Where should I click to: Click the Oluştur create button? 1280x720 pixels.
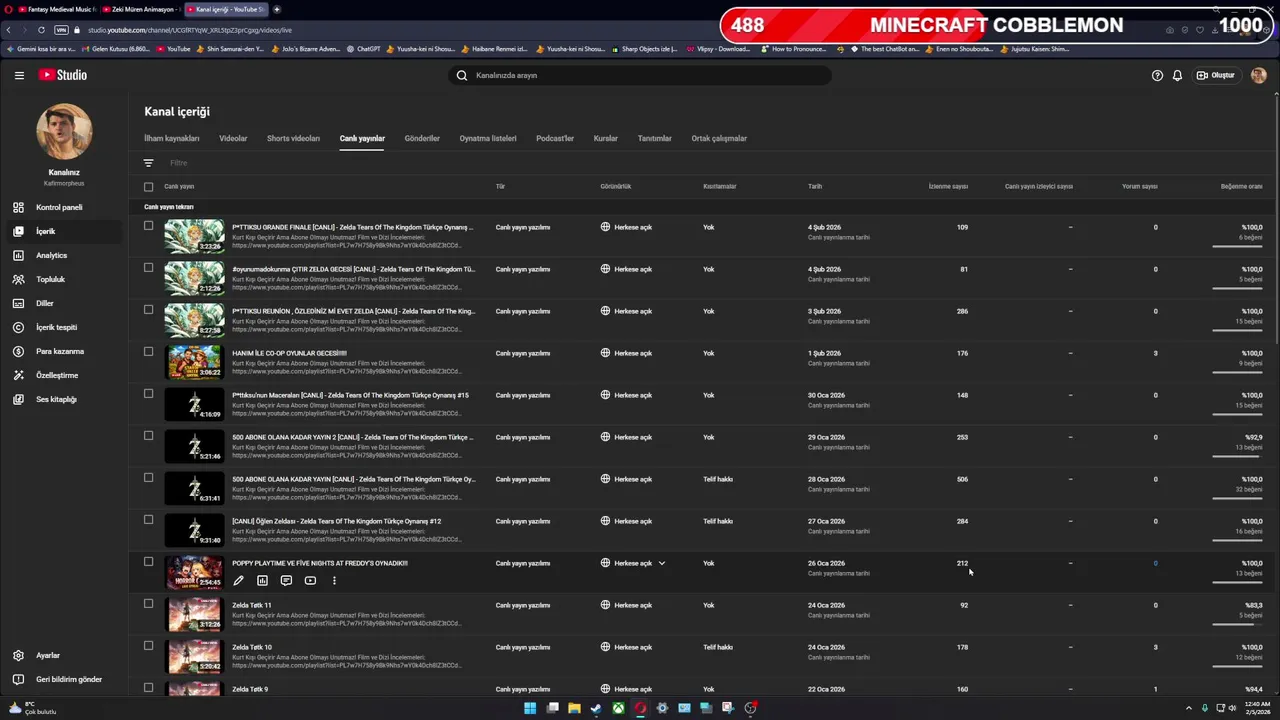click(x=1216, y=75)
